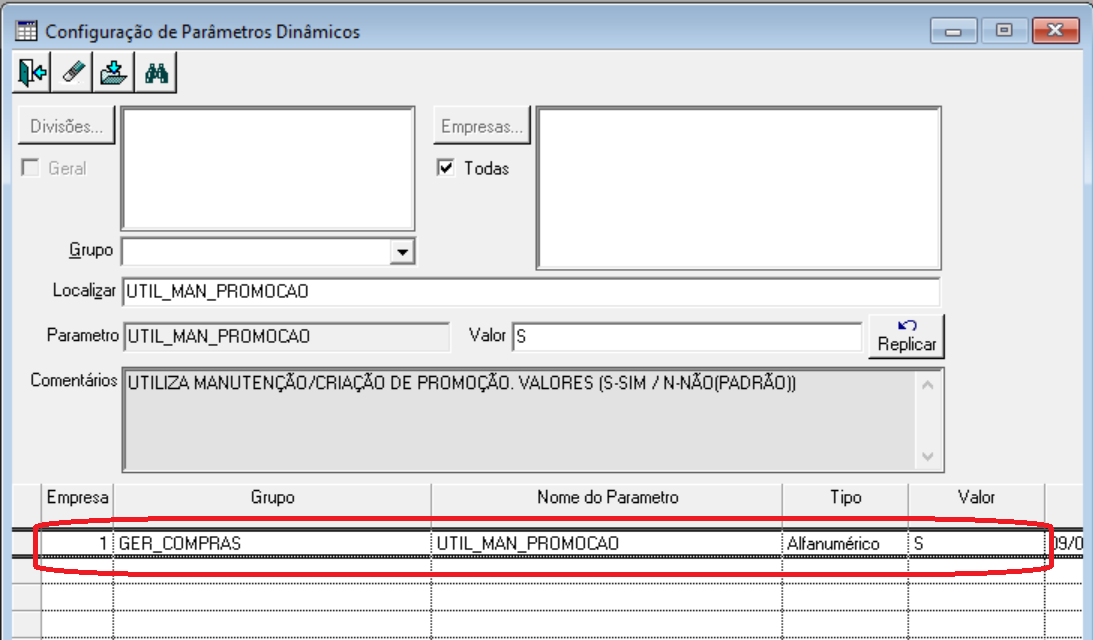Viewport: 1093px width, 640px height.
Task: Select the Alfanumérico cell in the grid
Action: click(x=846, y=543)
